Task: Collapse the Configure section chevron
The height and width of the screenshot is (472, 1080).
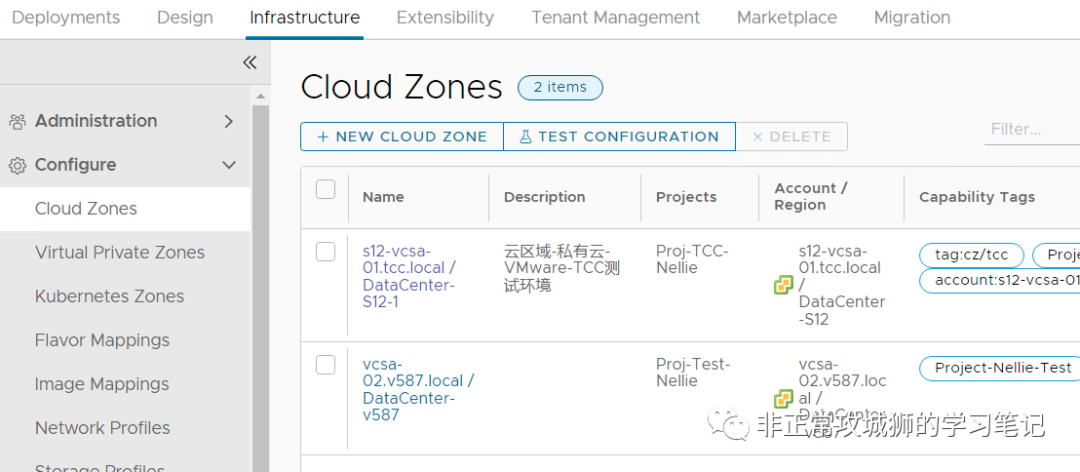Action: pyautogui.click(x=228, y=165)
